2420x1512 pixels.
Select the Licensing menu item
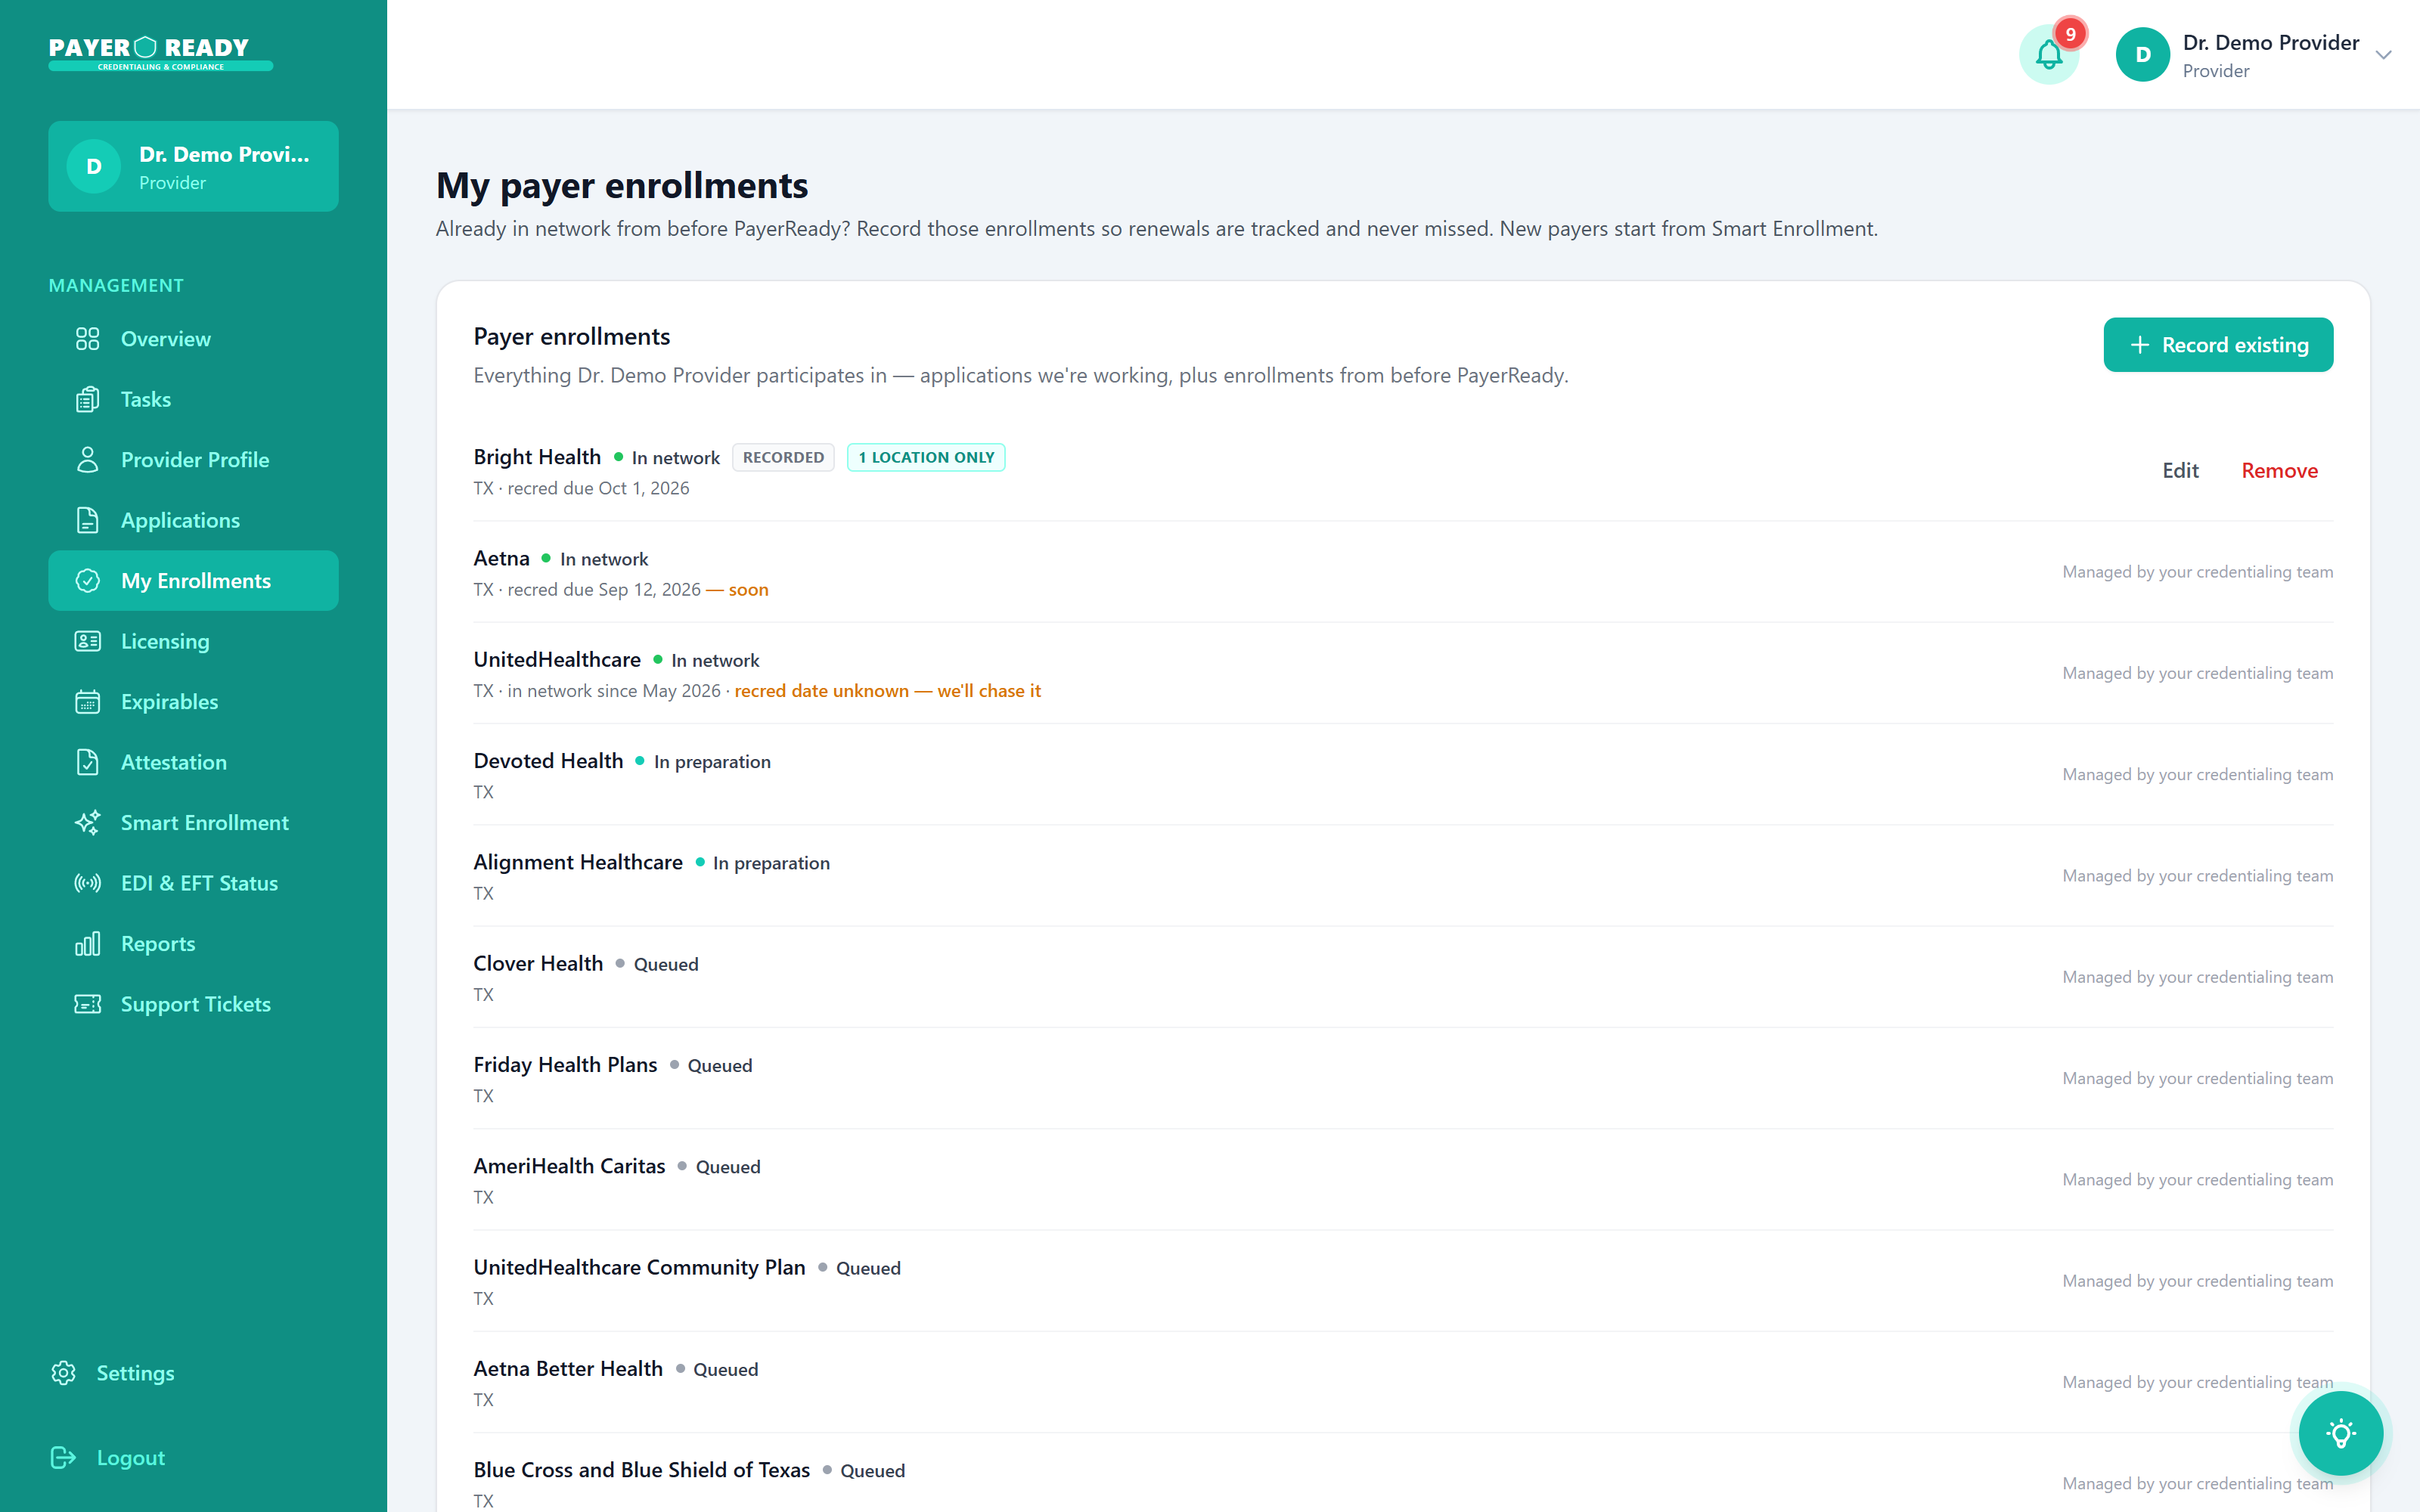[193, 641]
